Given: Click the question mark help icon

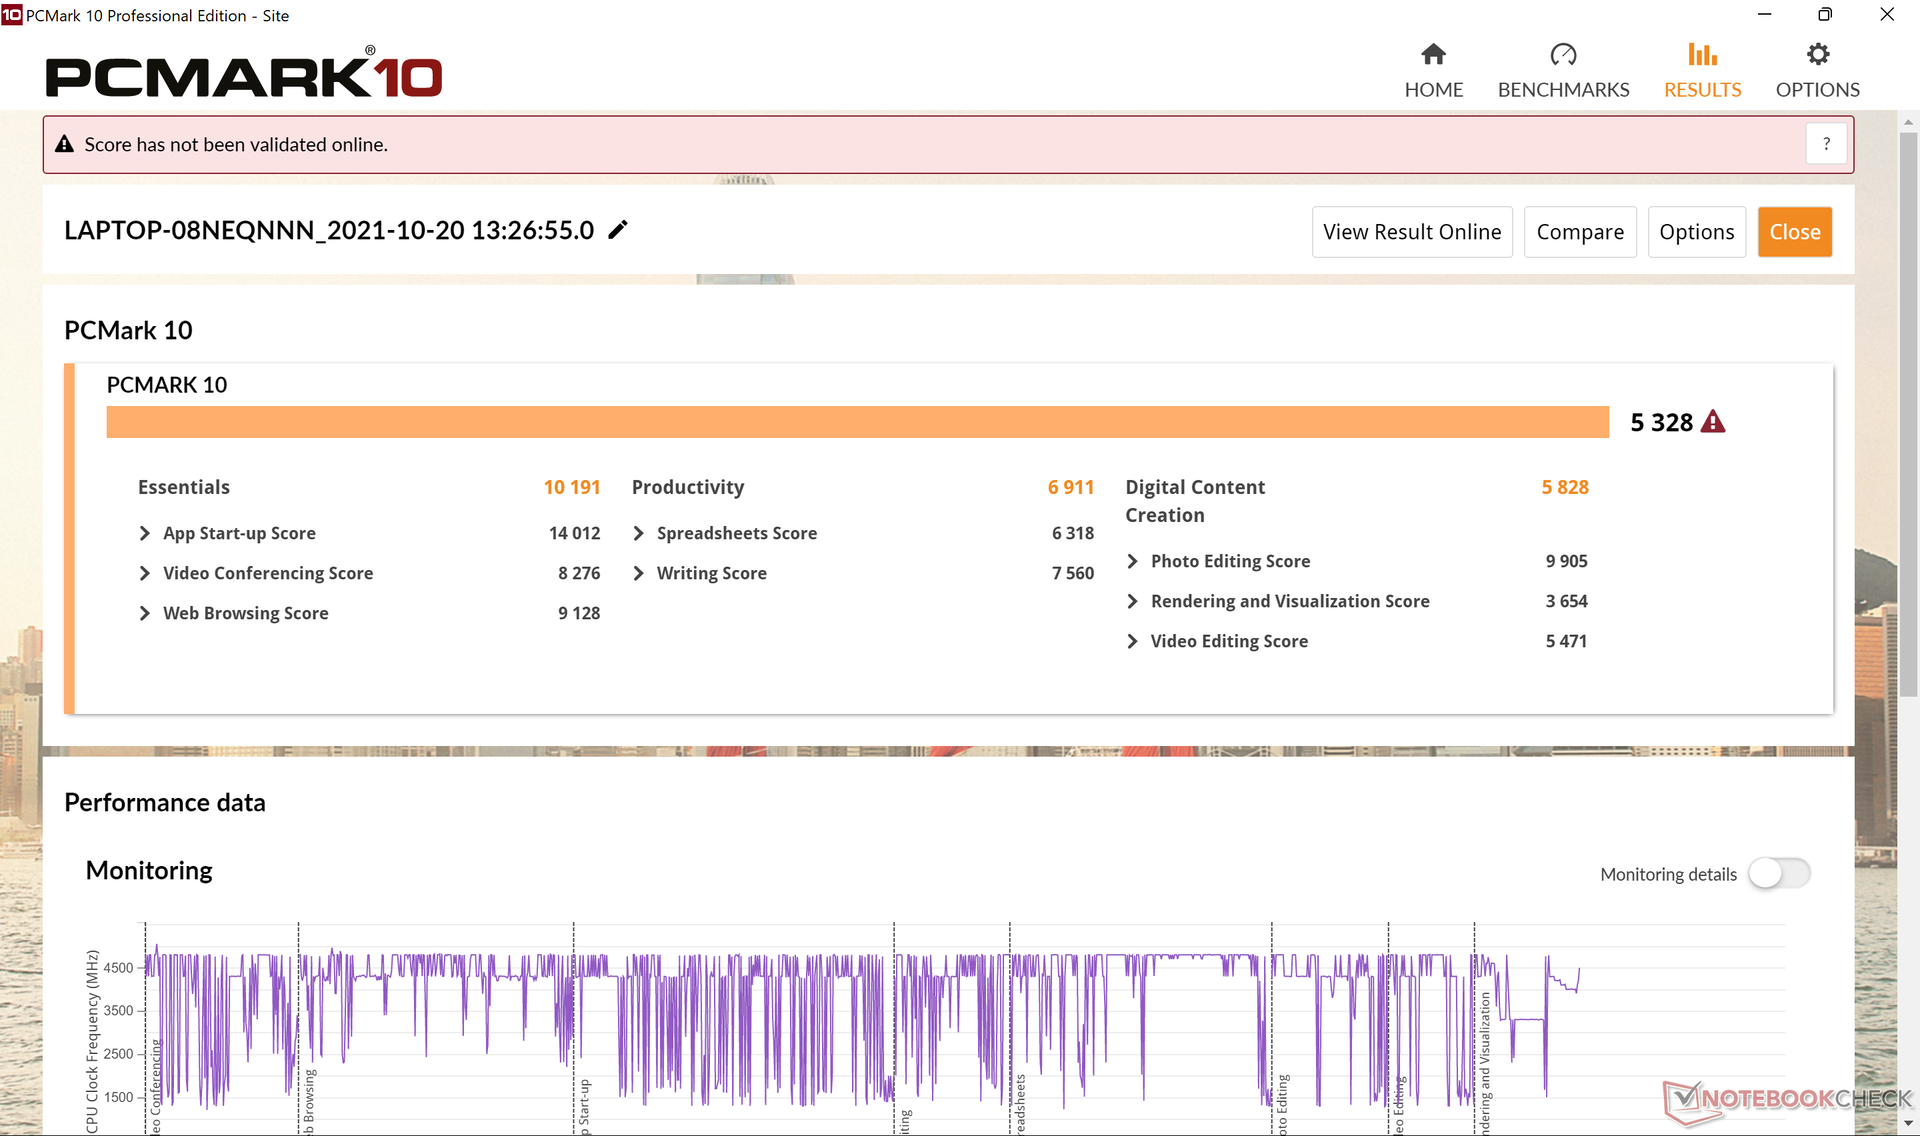Looking at the screenshot, I should coord(1826,144).
